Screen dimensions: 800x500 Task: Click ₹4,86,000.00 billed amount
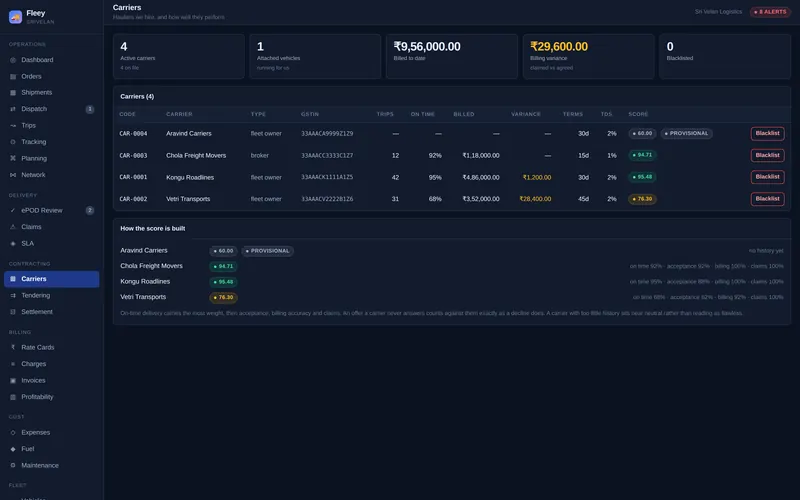click(481, 178)
